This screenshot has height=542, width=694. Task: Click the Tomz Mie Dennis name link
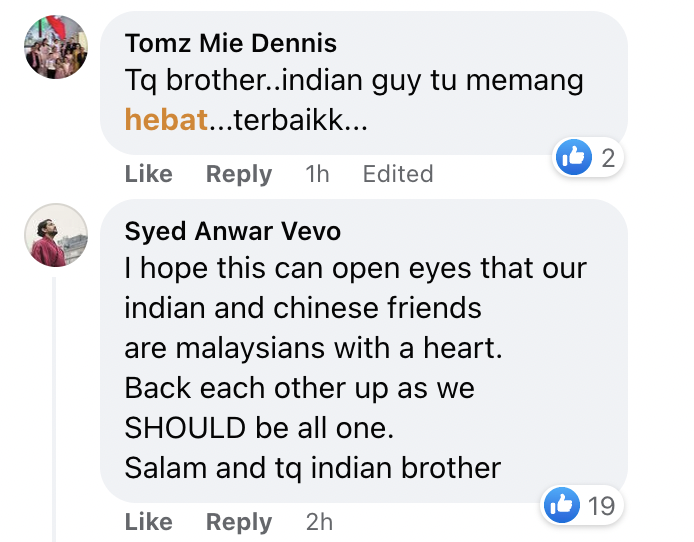tap(230, 43)
